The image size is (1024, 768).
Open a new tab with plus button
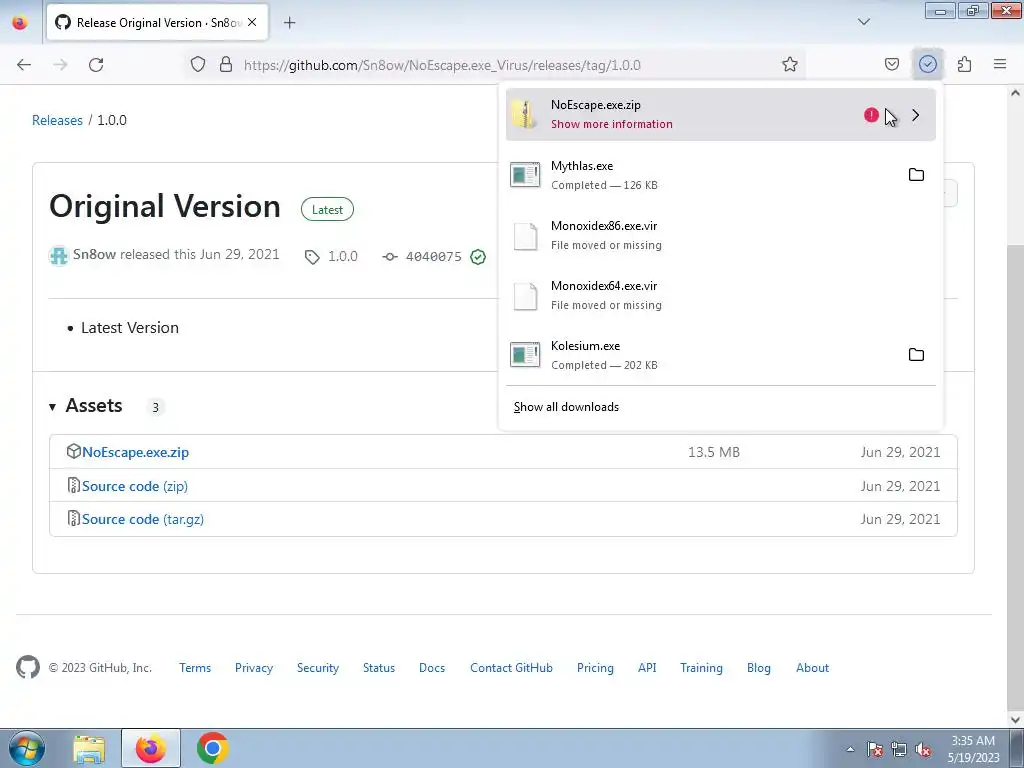coord(289,23)
